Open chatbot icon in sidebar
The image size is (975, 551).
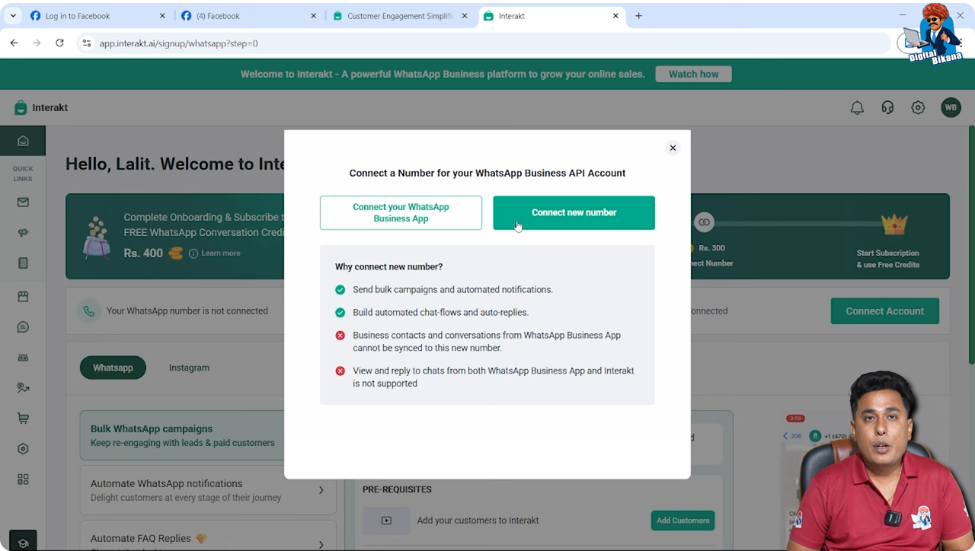(x=23, y=358)
